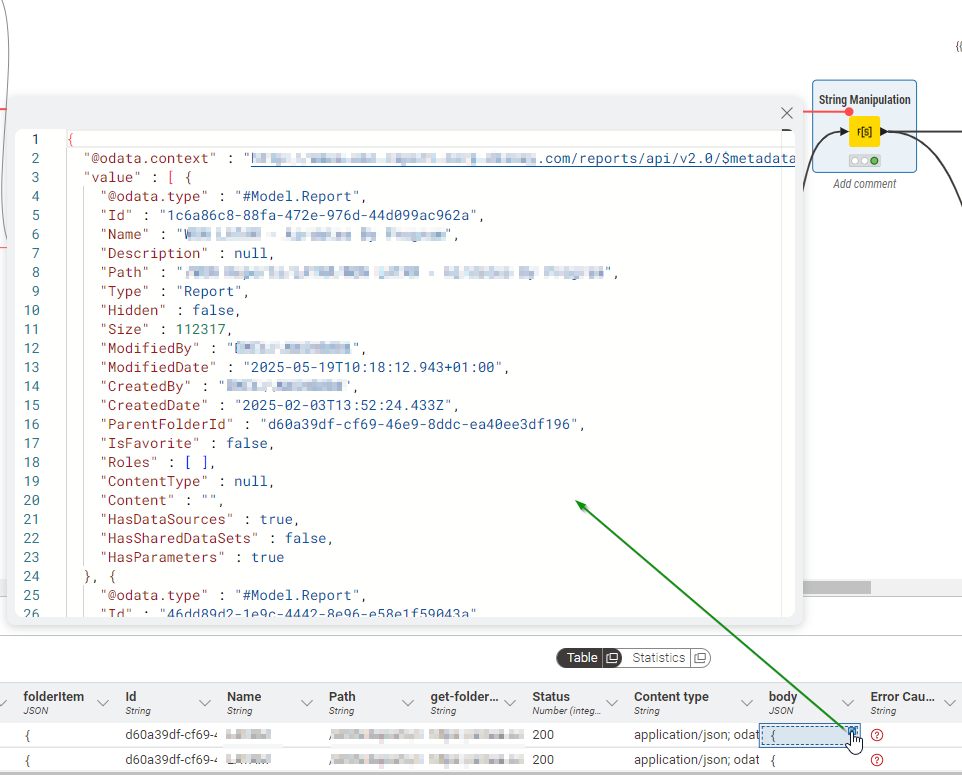Click the String Manipulation node's output port
Screen dimensions: 962x775
(884, 131)
